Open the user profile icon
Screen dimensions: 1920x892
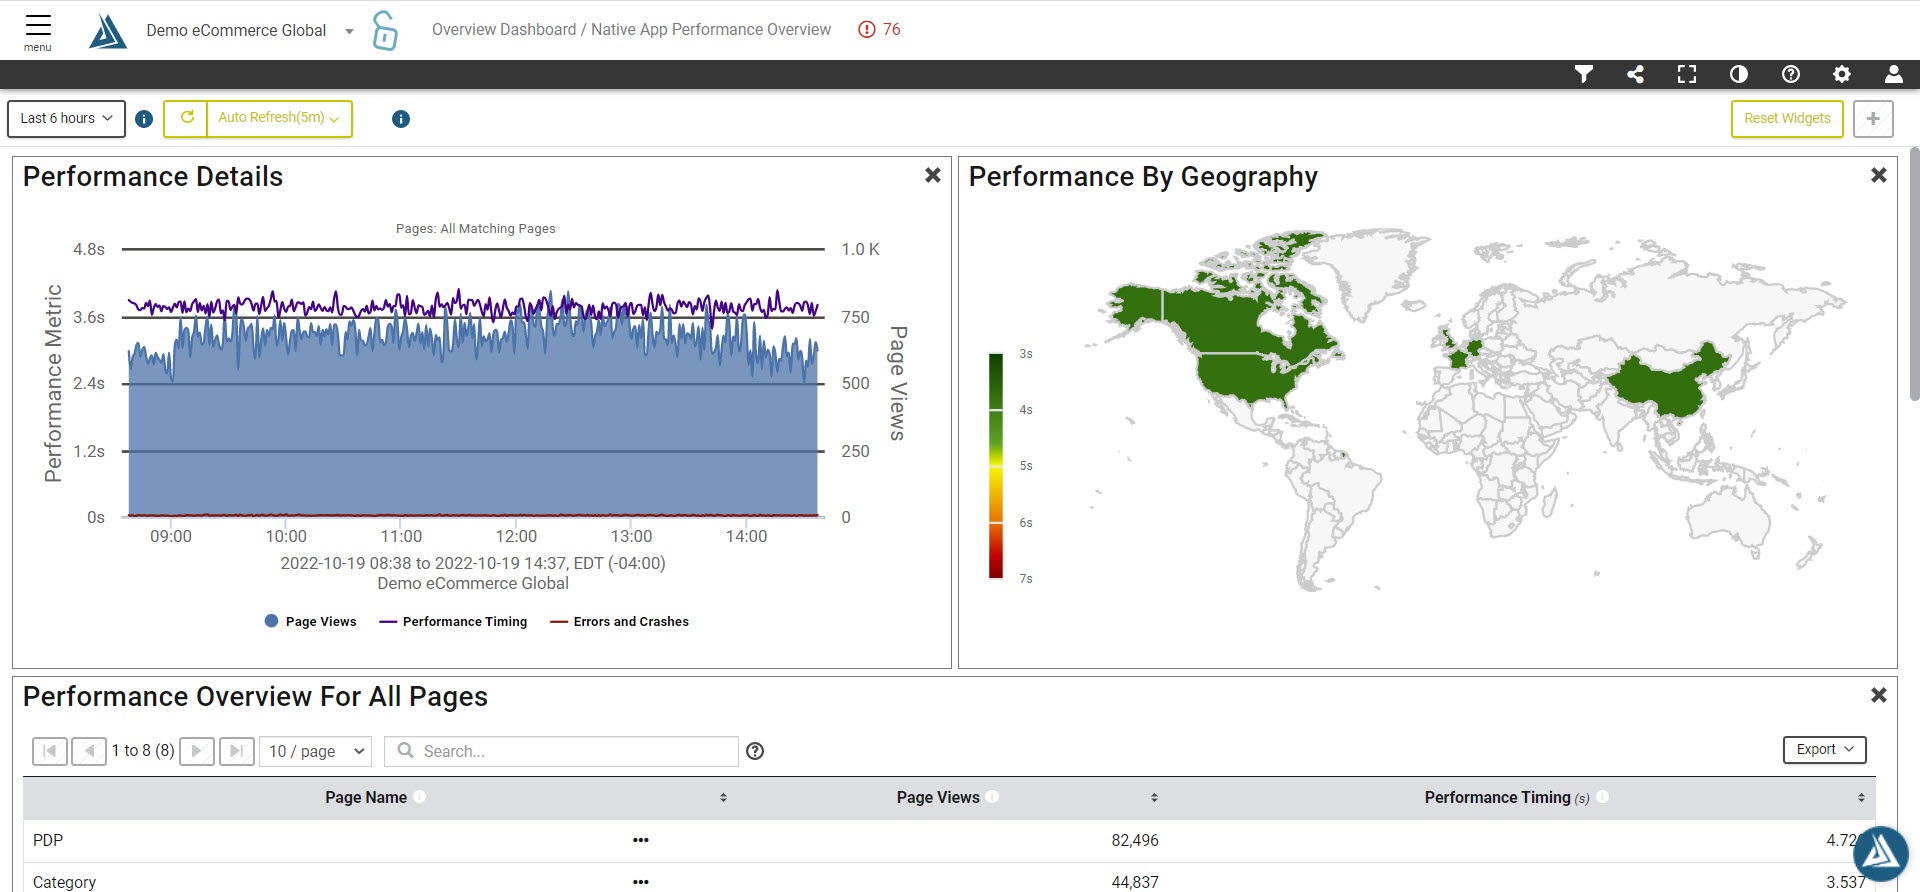point(1893,74)
